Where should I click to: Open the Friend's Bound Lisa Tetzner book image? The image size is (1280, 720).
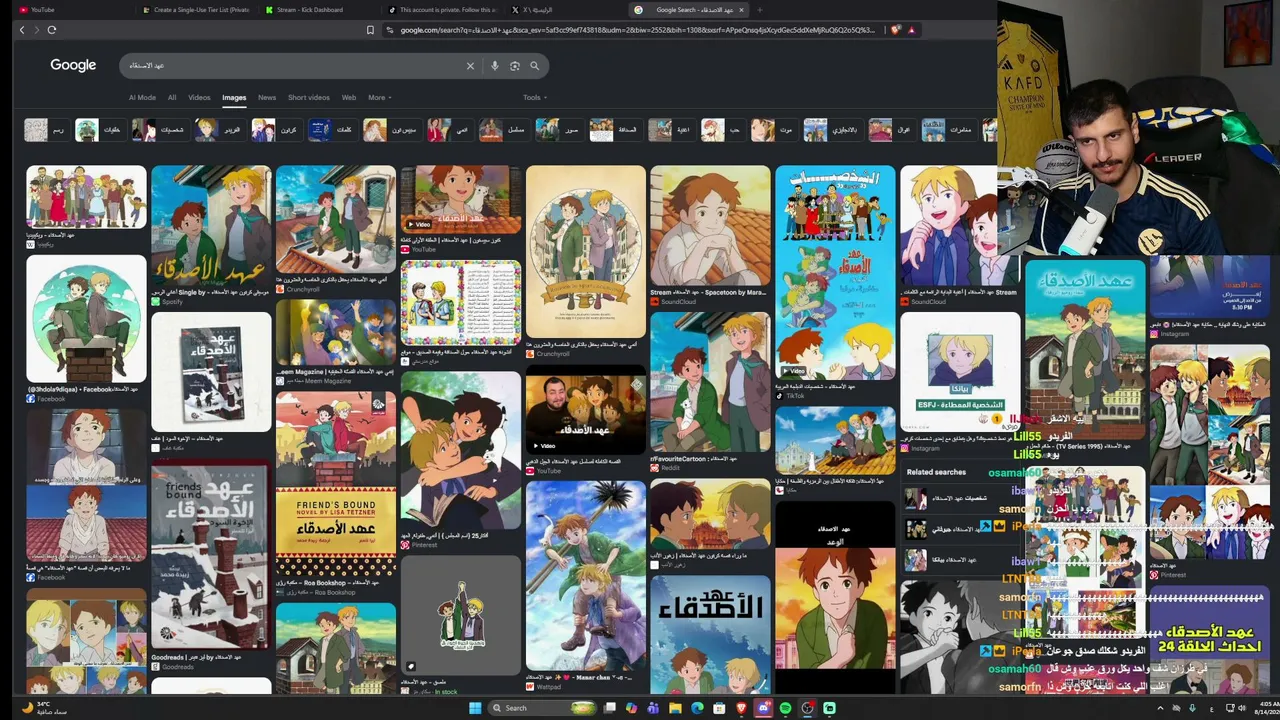pyautogui.click(x=336, y=486)
